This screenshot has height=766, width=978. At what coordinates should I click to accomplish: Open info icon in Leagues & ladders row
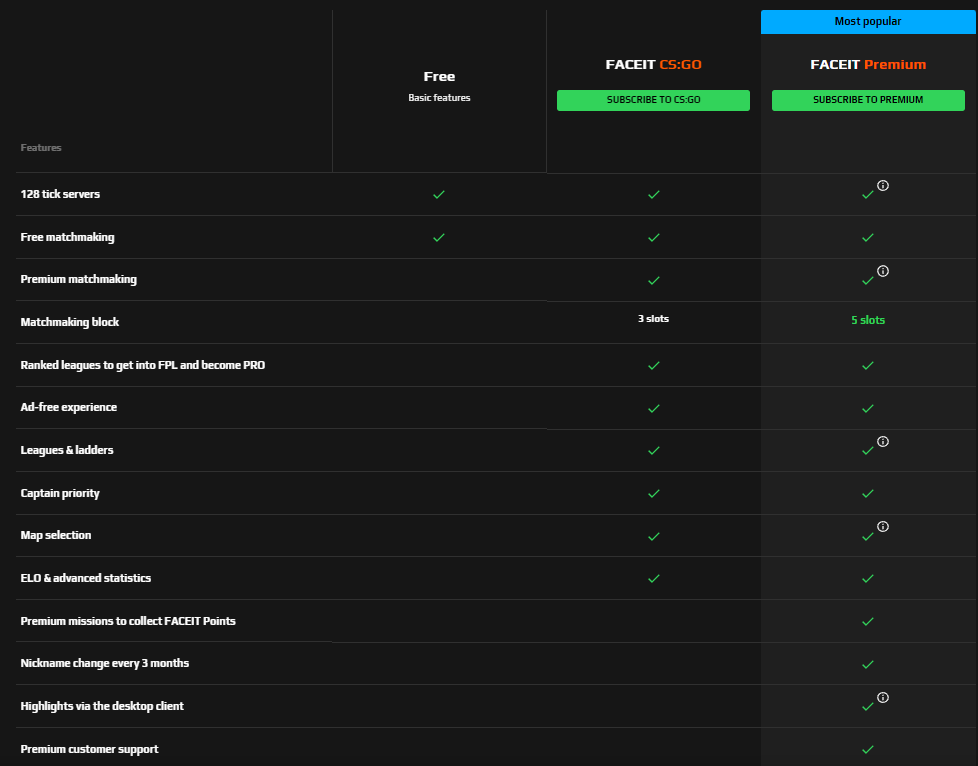tap(883, 441)
